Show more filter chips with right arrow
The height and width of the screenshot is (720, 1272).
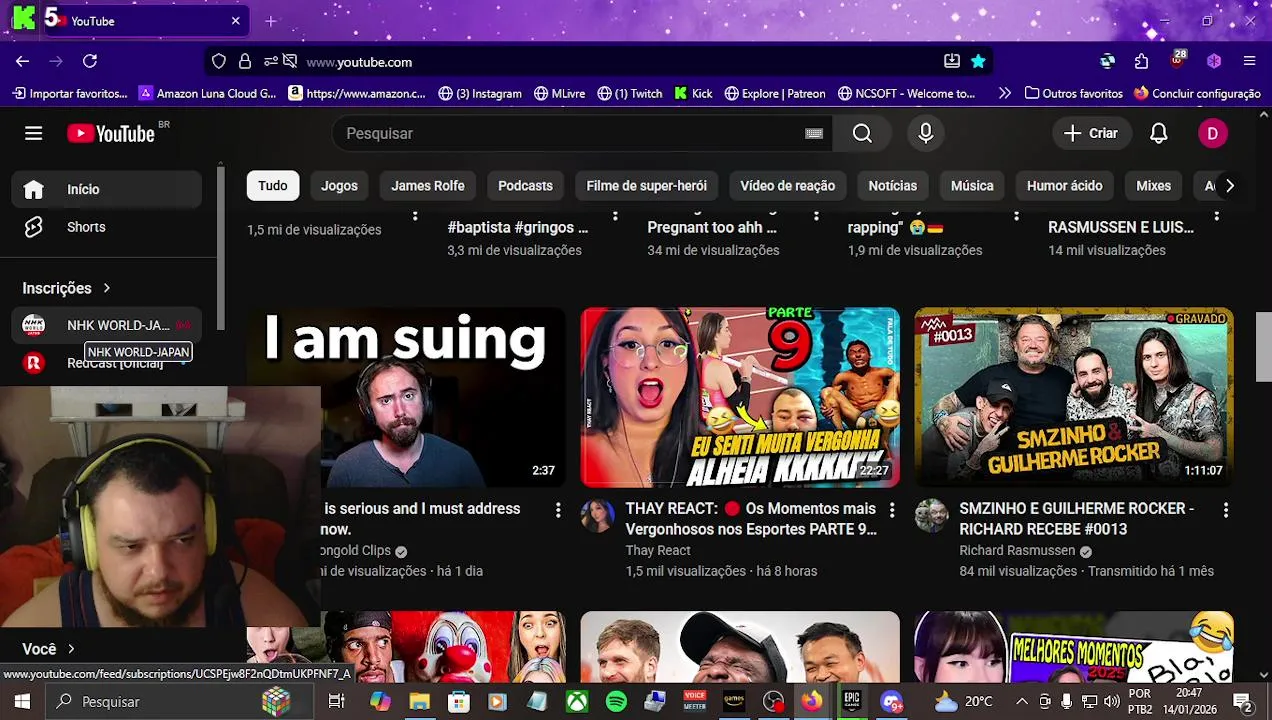tap(1229, 186)
